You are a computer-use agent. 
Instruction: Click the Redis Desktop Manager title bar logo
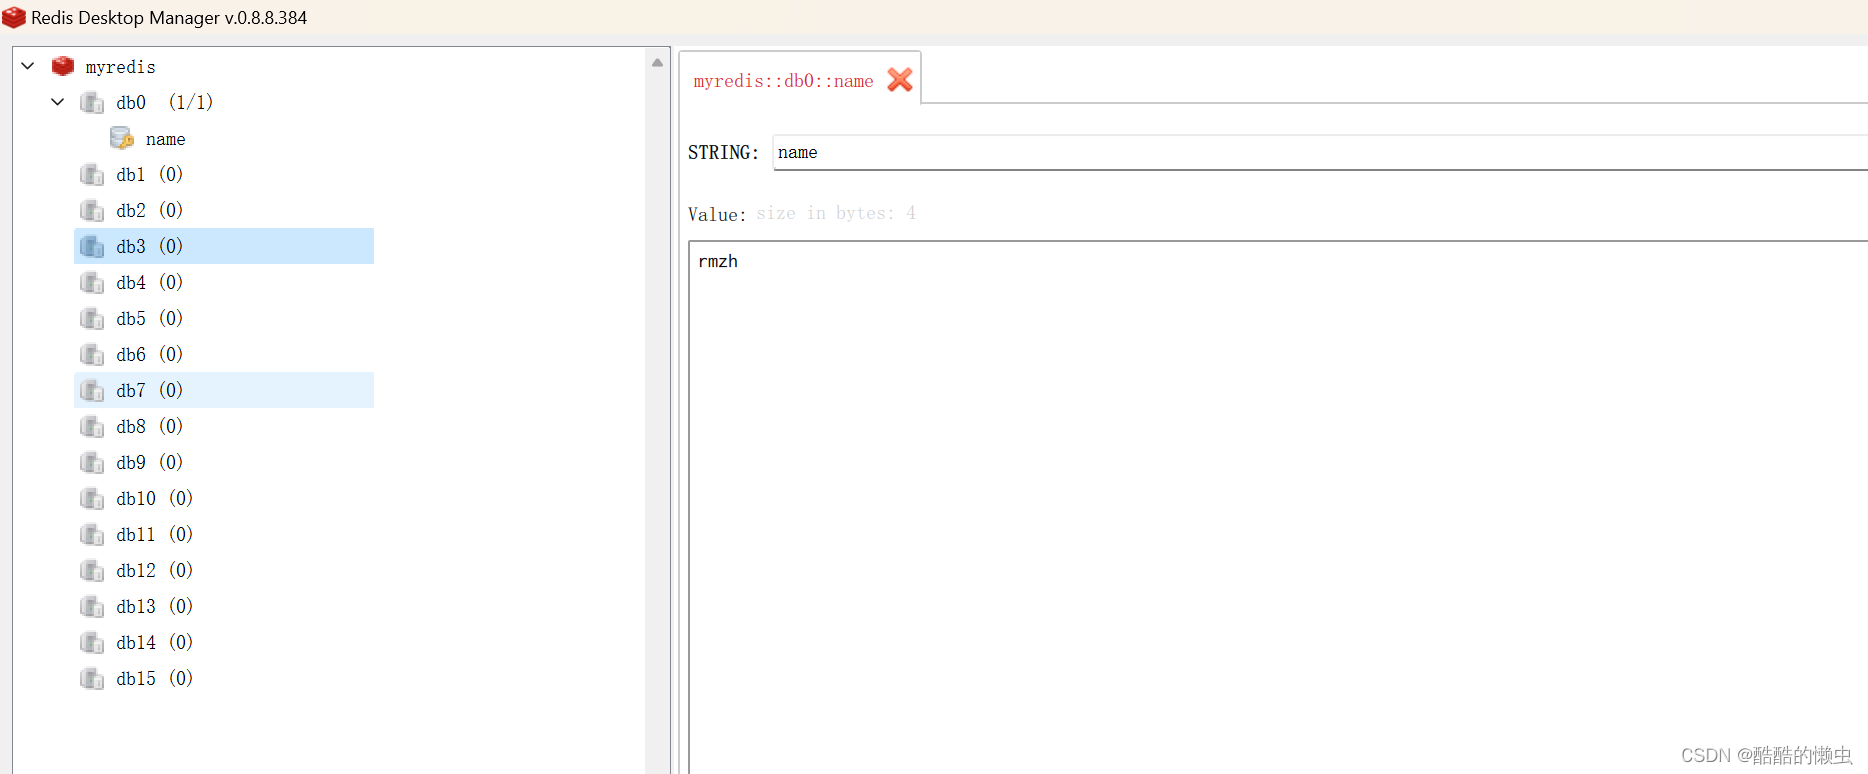(14, 17)
